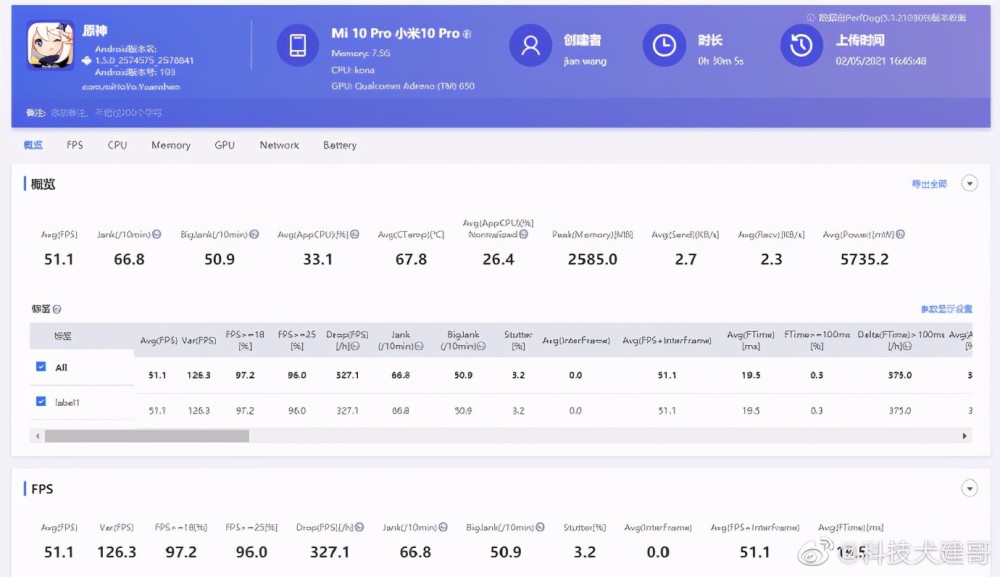Click the upload time history icon

click(800, 45)
